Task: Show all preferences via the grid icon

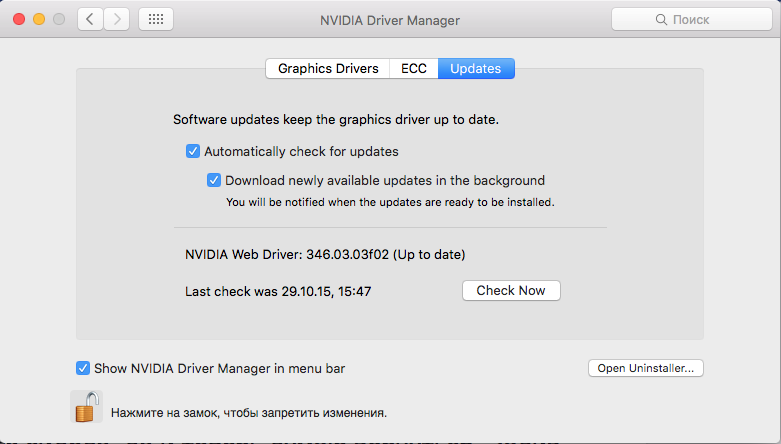Action: 156,19
